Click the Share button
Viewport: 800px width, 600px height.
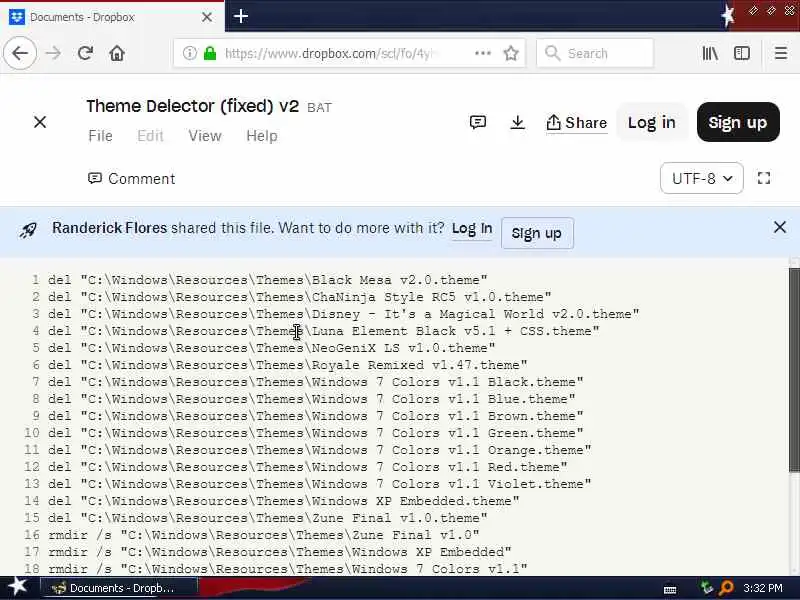[577, 122]
